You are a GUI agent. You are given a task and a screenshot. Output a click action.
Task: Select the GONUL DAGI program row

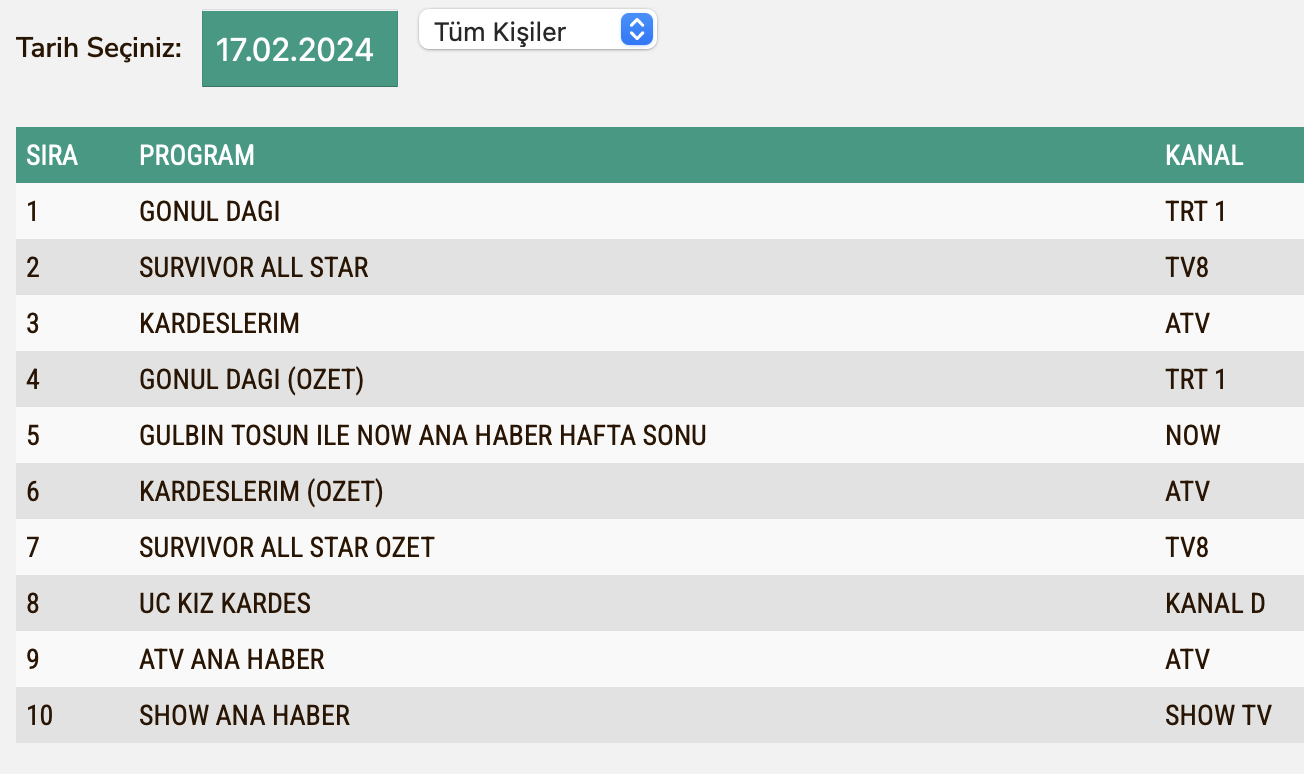210,212
